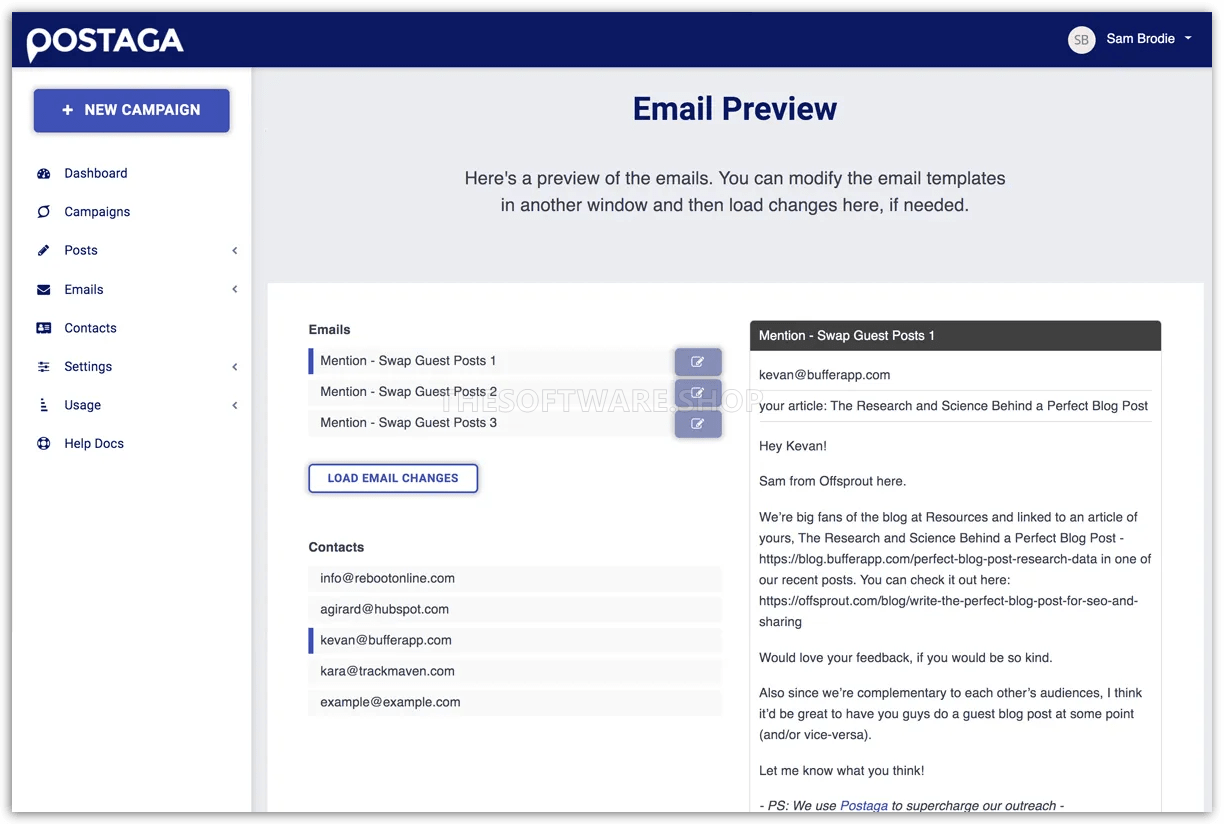Open the Sam Brodie account dropdown
Viewport: 1224px width, 824px height.
(x=1148, y=39)
